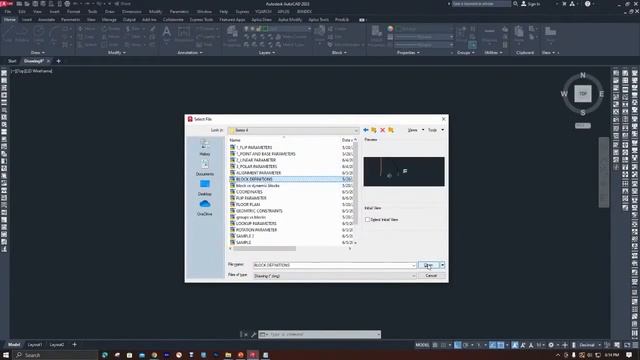
Task: Open the Views dropdown in Select File dialog
Action: (x=416, y=130)
